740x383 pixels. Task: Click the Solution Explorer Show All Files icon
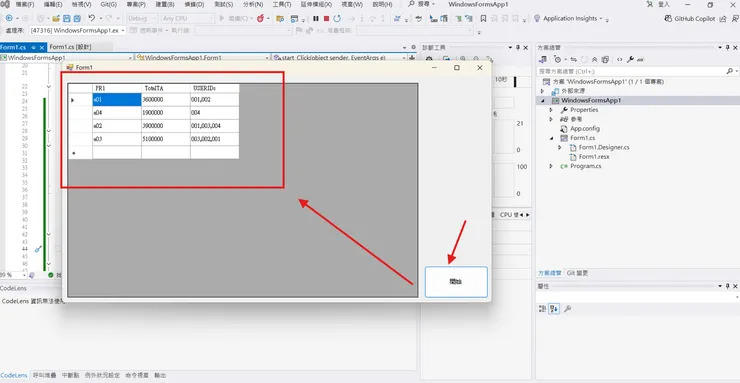pyautogui.click(x=605, y=59)
